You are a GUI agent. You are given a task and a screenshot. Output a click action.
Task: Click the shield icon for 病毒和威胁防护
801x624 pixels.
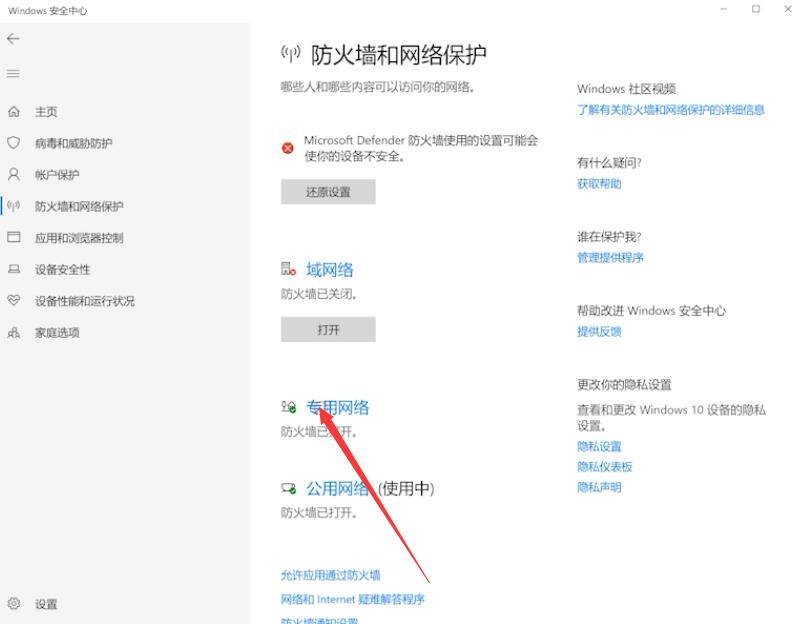14,142
